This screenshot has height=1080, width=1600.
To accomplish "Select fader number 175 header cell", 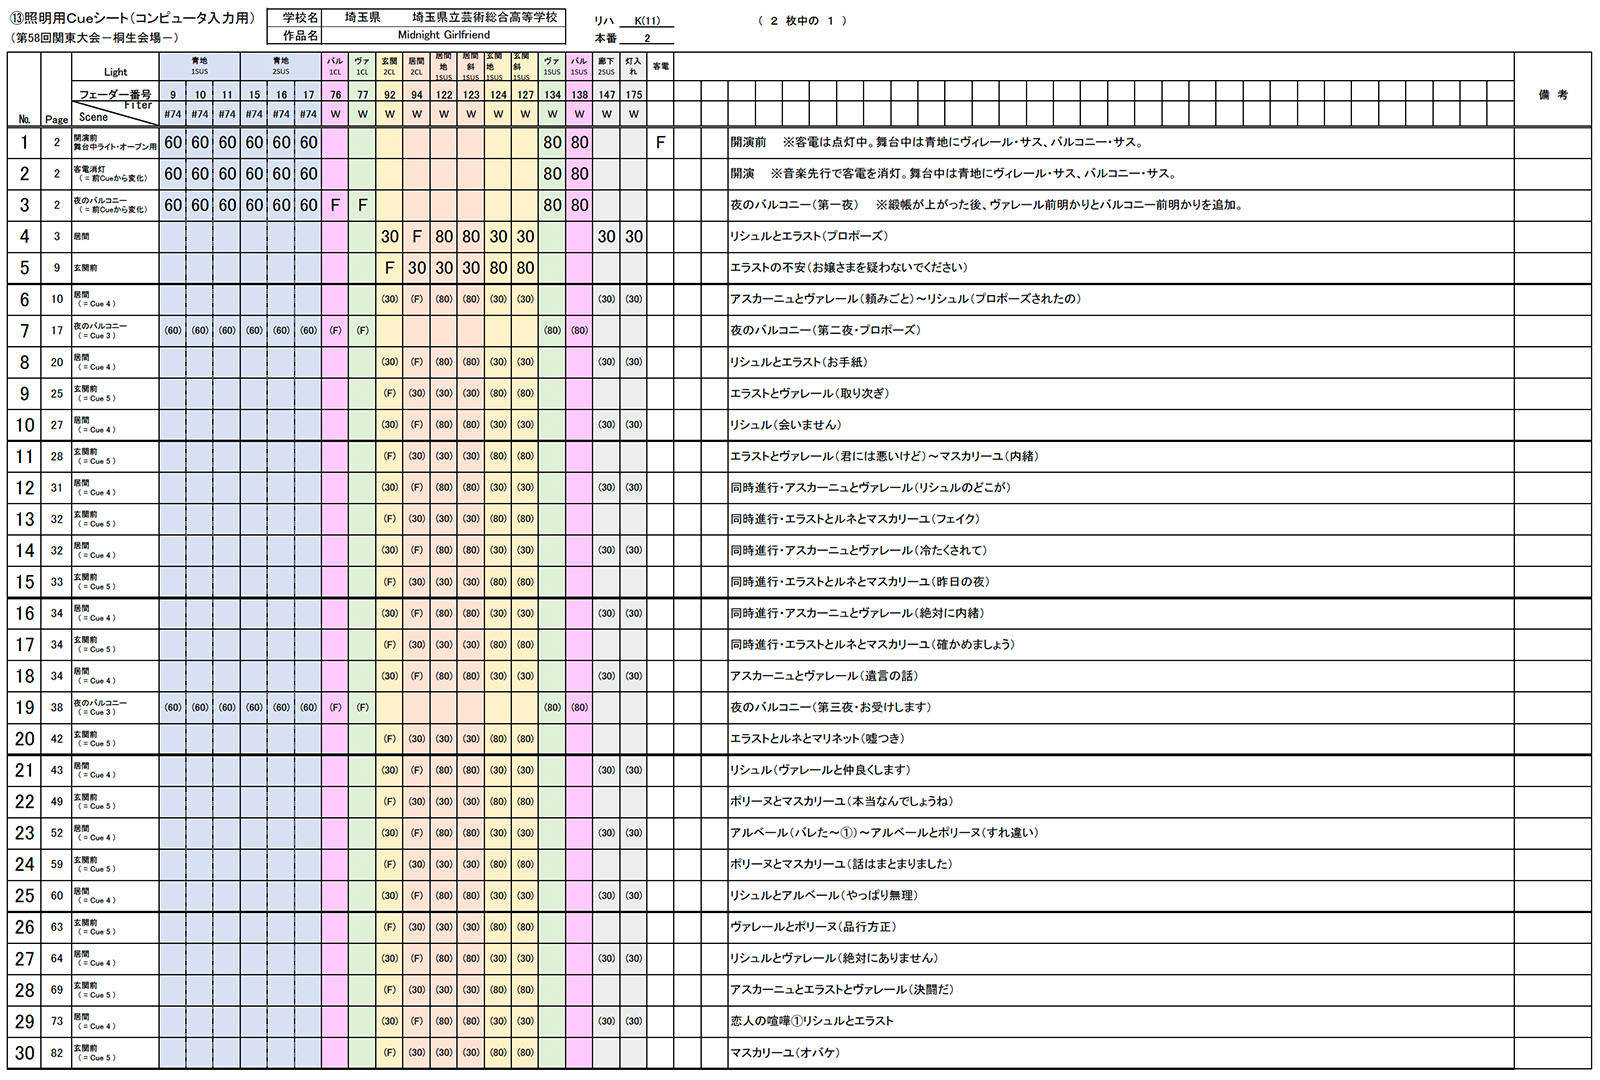I will 633,95.
